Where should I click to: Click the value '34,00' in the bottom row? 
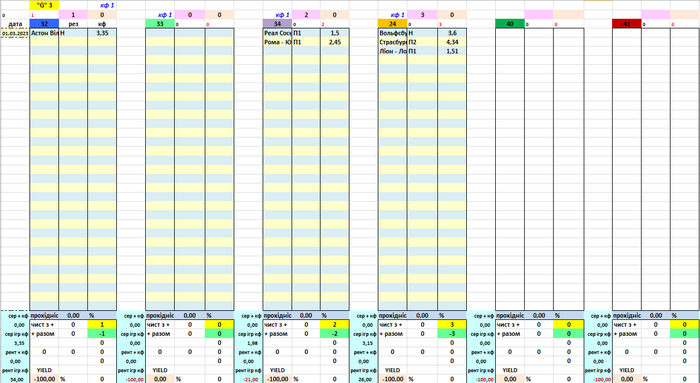click(x=17, y=379)
